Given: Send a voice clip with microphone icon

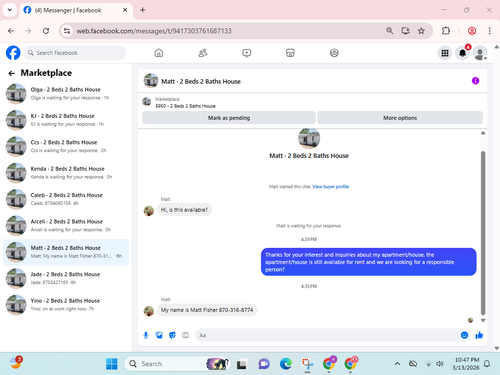Looking at the screenshot, I should click(x=146, y=335).
